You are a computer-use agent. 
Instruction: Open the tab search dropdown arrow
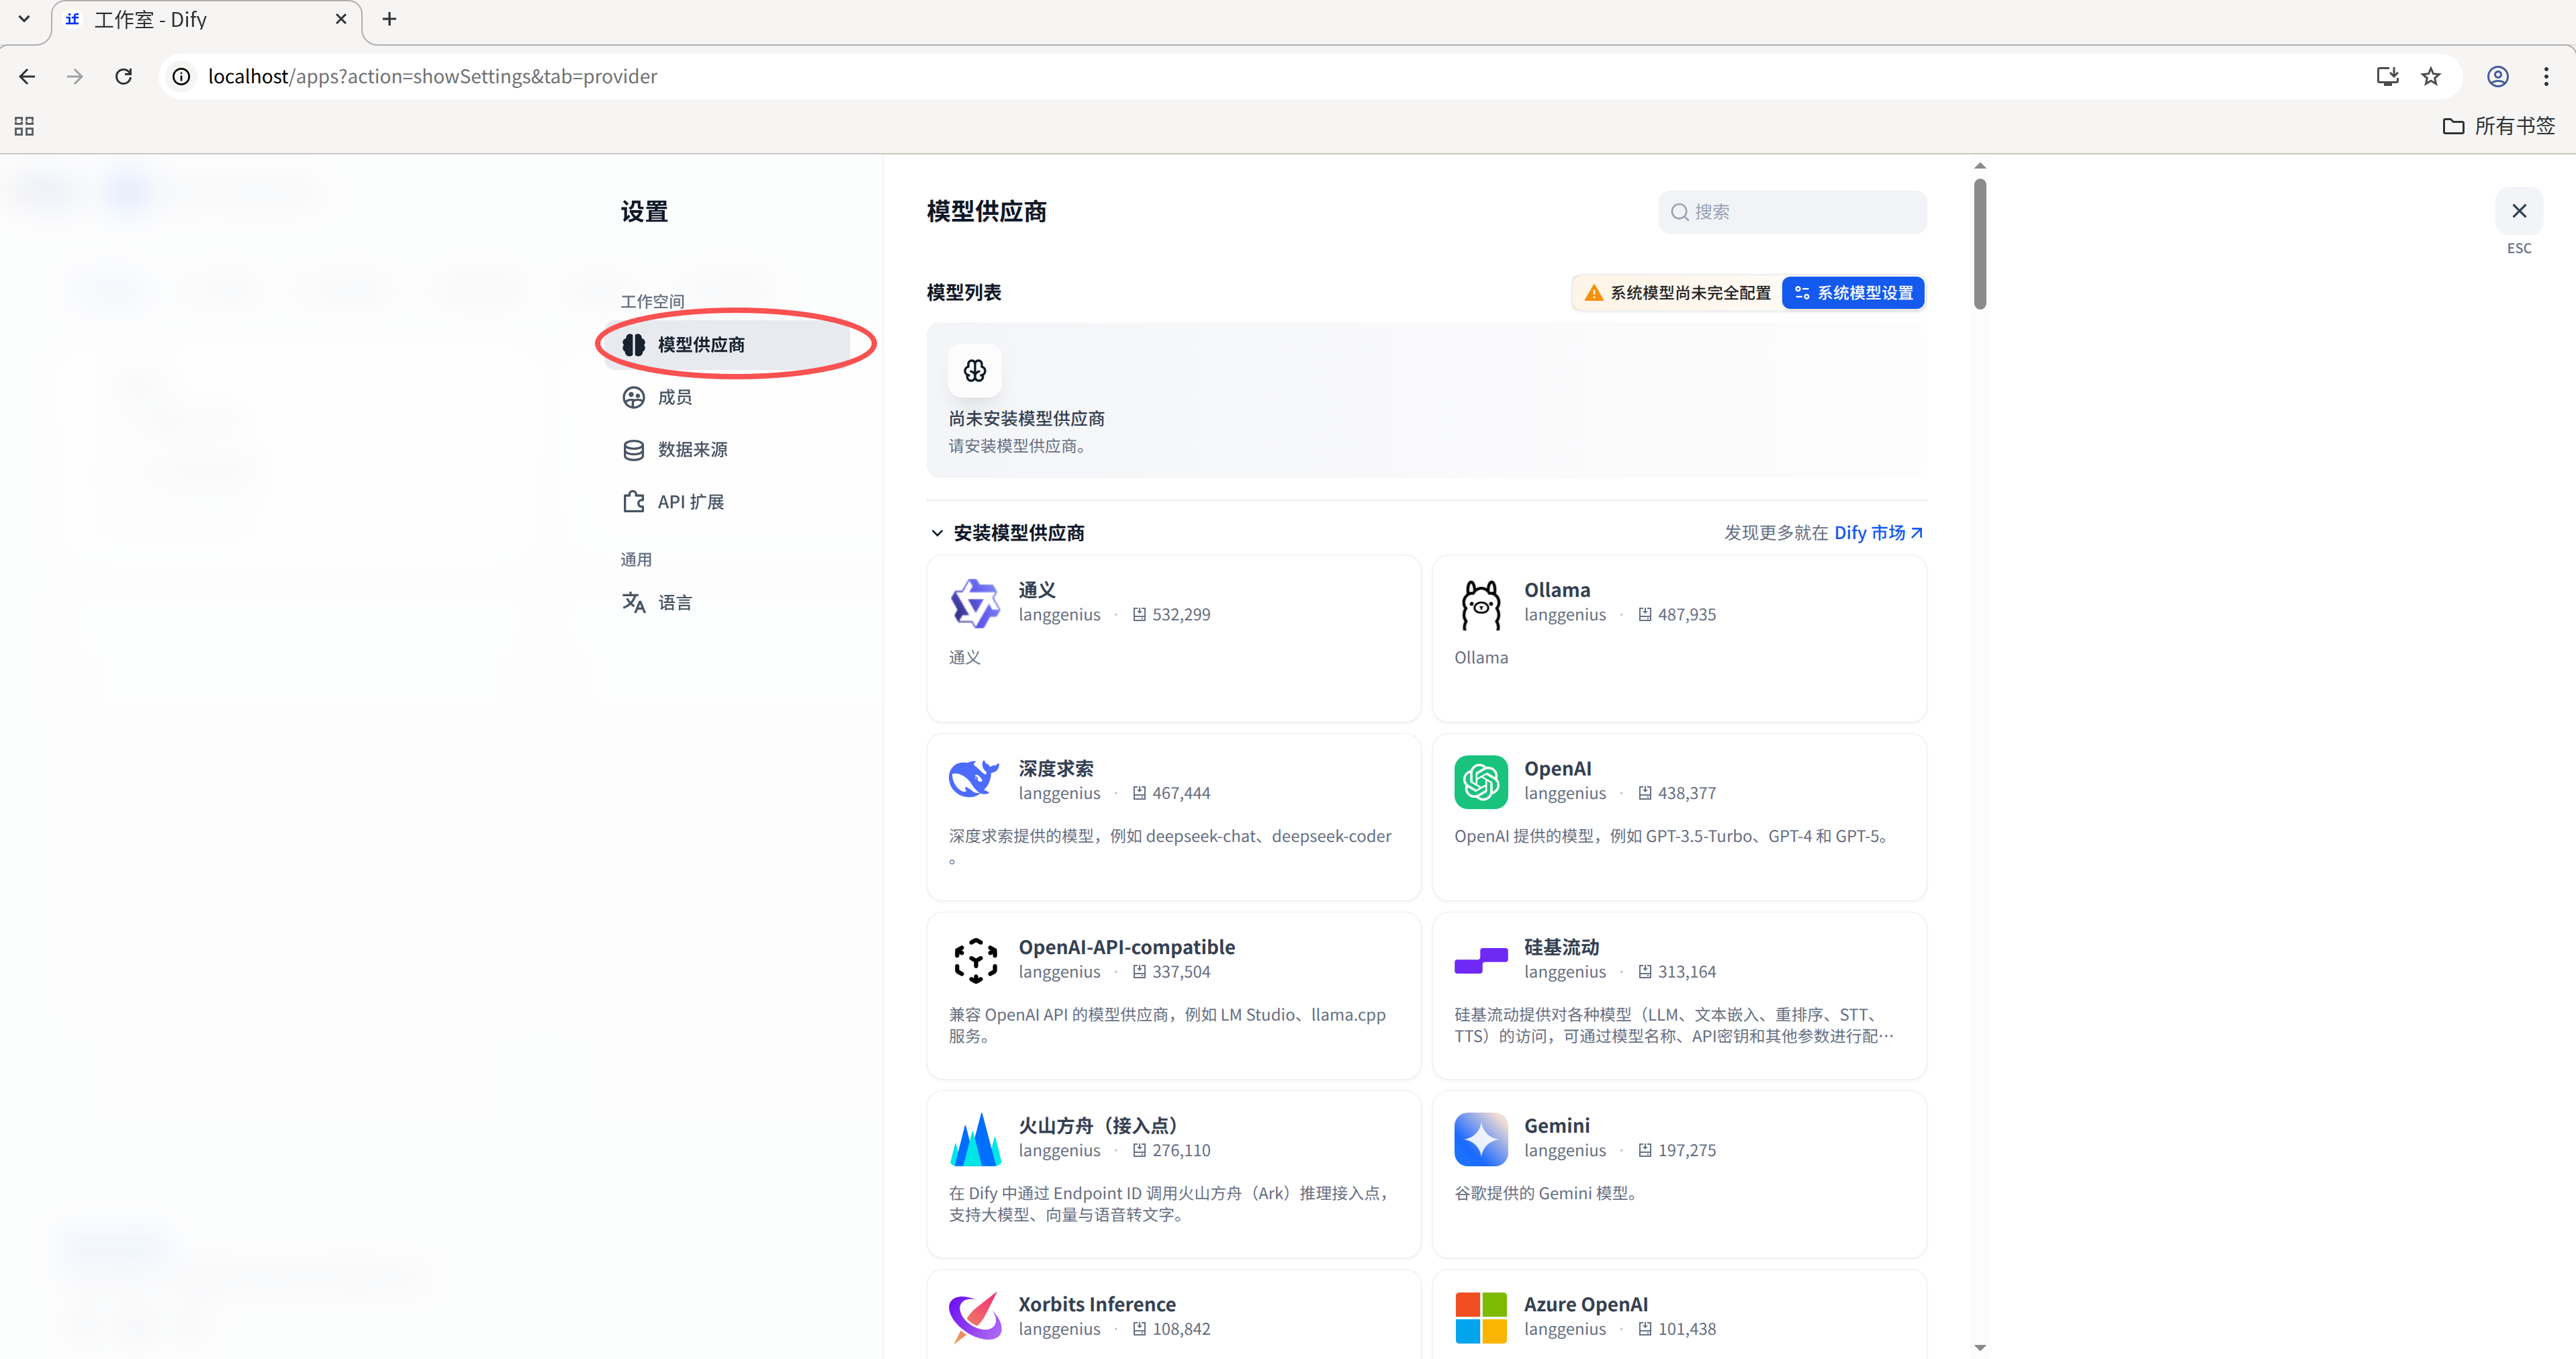pos(24,19)
